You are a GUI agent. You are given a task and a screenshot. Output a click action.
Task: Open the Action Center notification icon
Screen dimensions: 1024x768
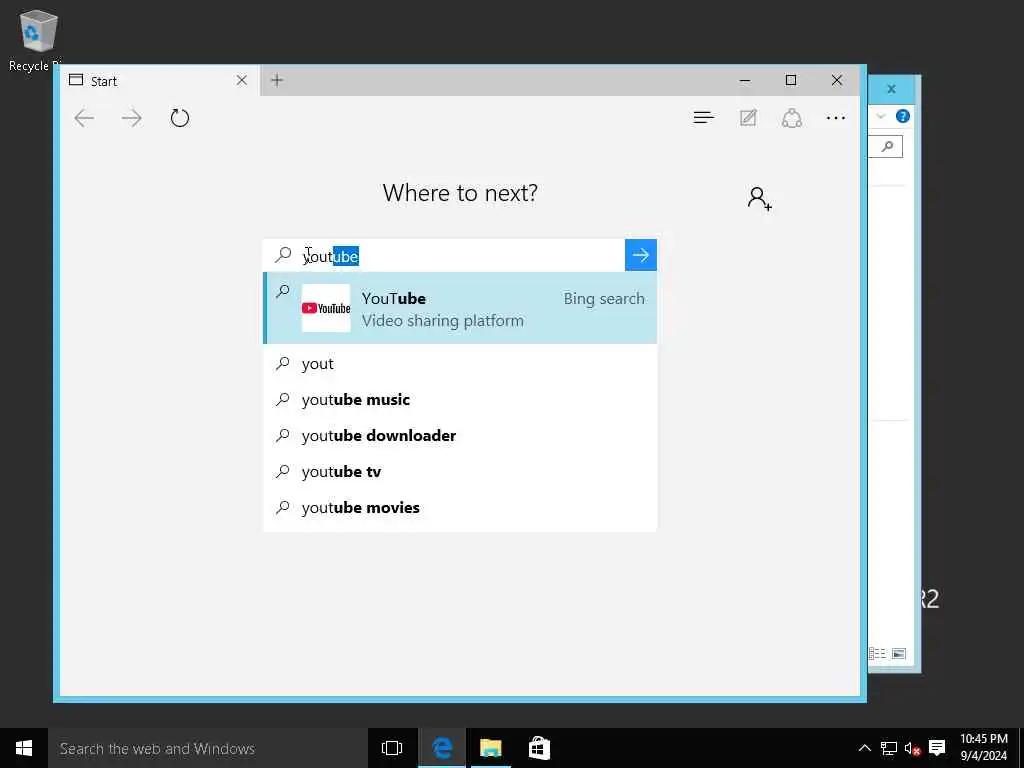point(937,748)
